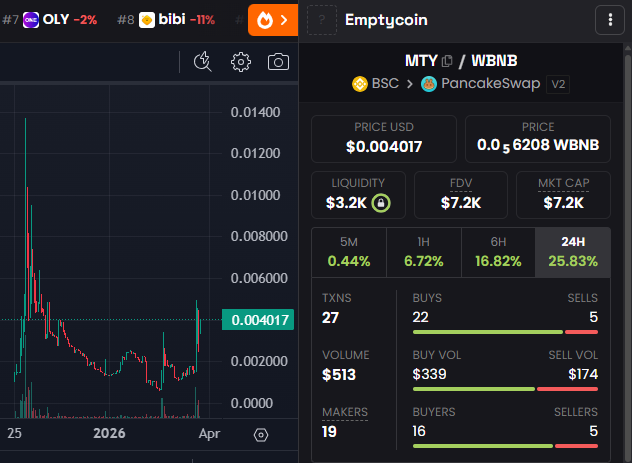
Task: Click the BUY VOL $339 value
Action: tap(429, 374)
